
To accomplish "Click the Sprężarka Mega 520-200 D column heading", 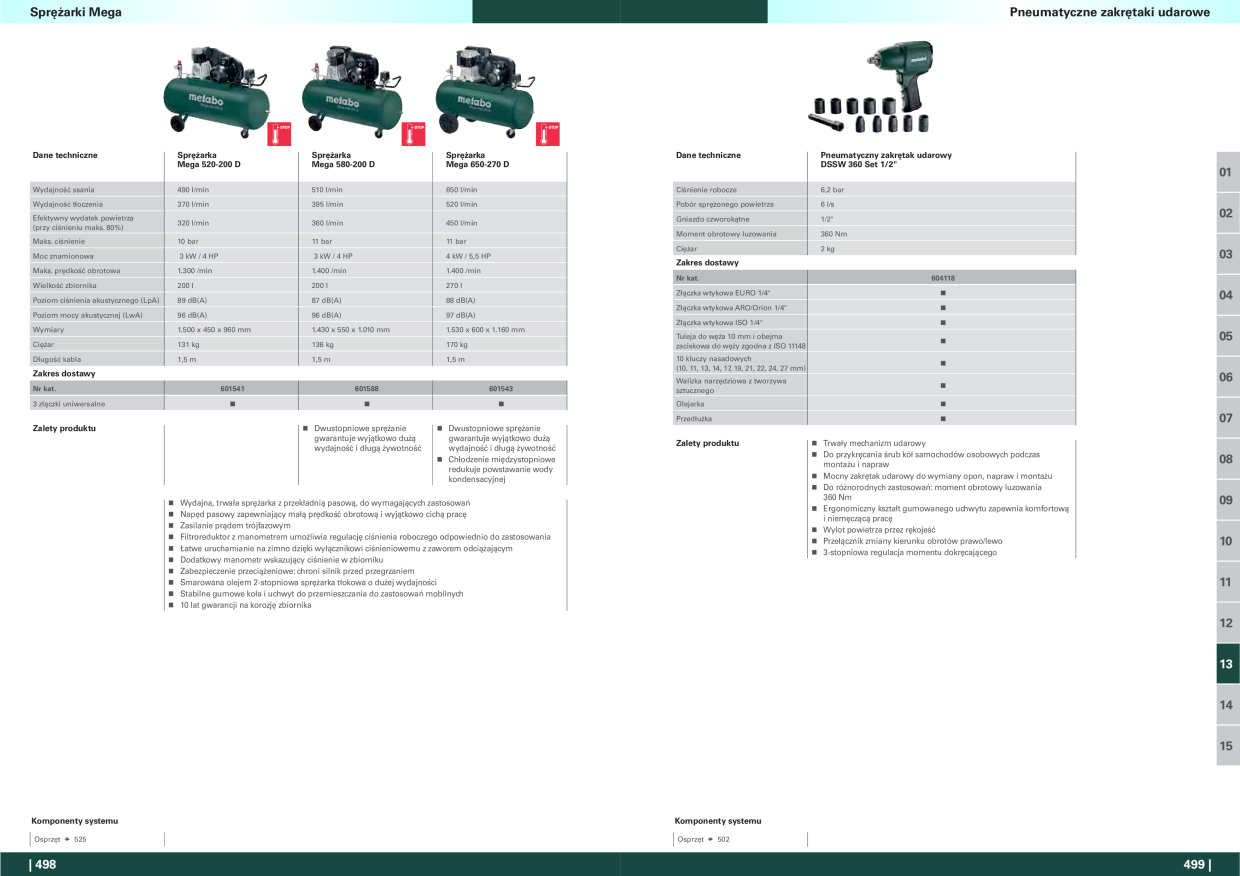I will coord(209,160).
